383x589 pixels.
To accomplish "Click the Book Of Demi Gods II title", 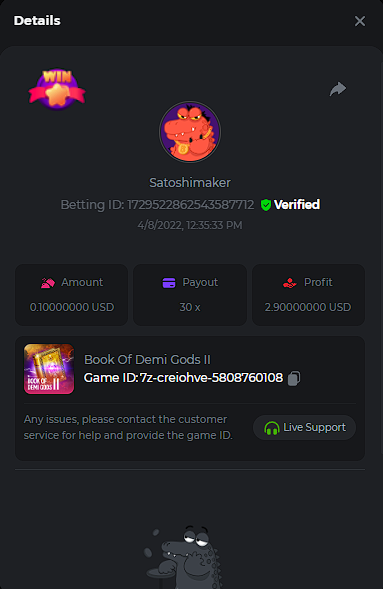I will pos(147,359).
